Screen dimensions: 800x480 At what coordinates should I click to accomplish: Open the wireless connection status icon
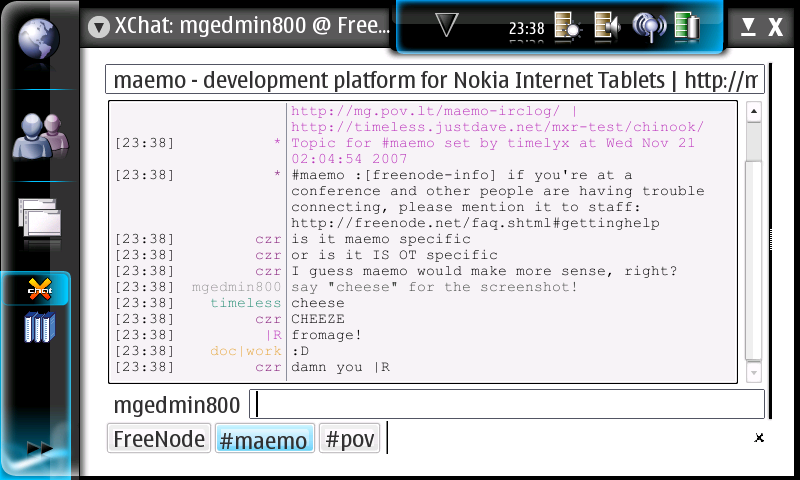(648, 27)
